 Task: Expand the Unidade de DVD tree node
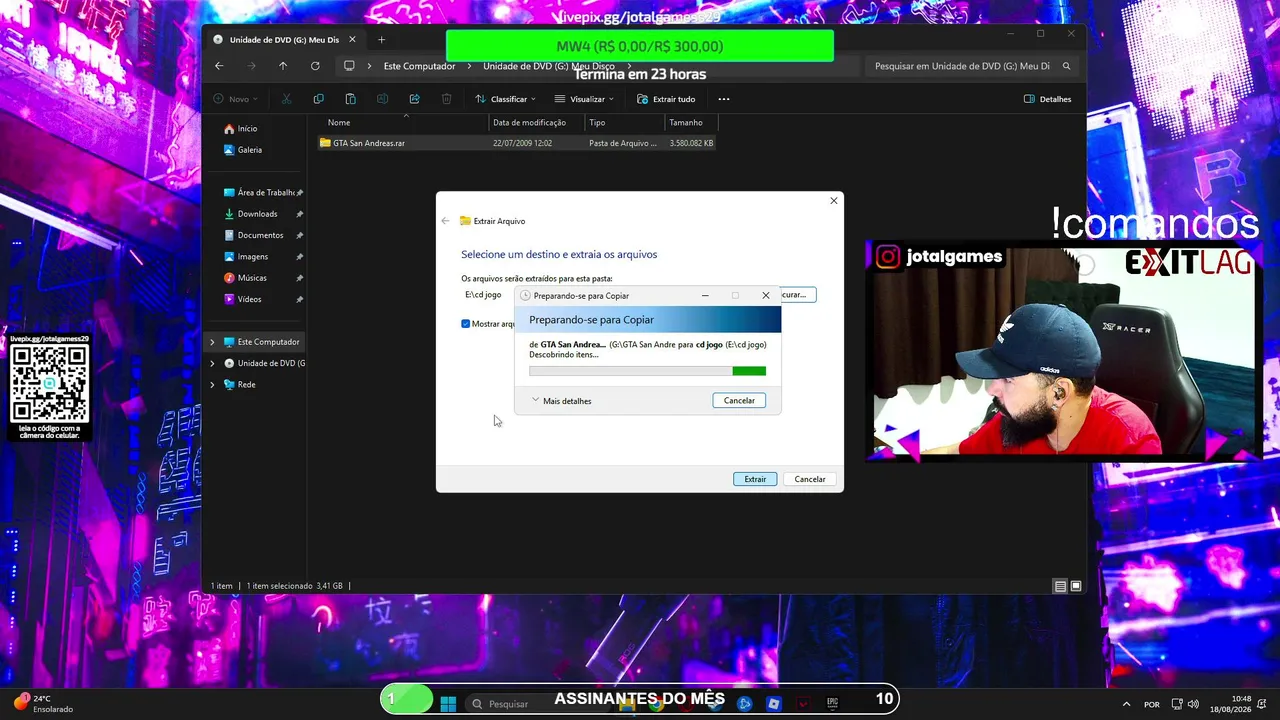point(212,363)
